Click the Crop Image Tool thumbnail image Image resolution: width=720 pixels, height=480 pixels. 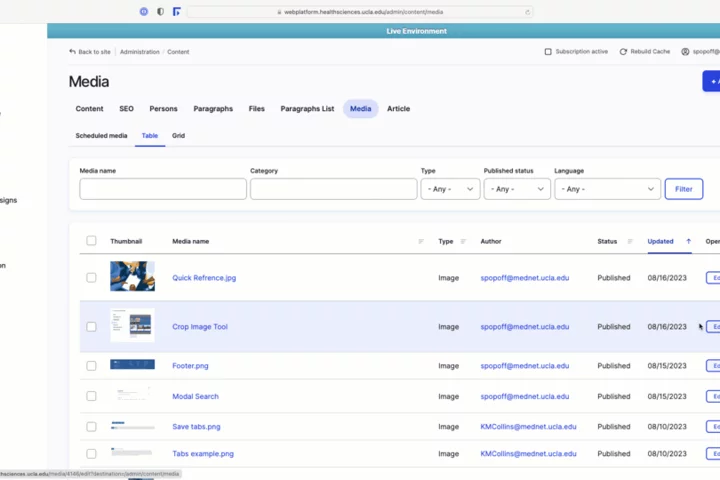pos(132,325)
